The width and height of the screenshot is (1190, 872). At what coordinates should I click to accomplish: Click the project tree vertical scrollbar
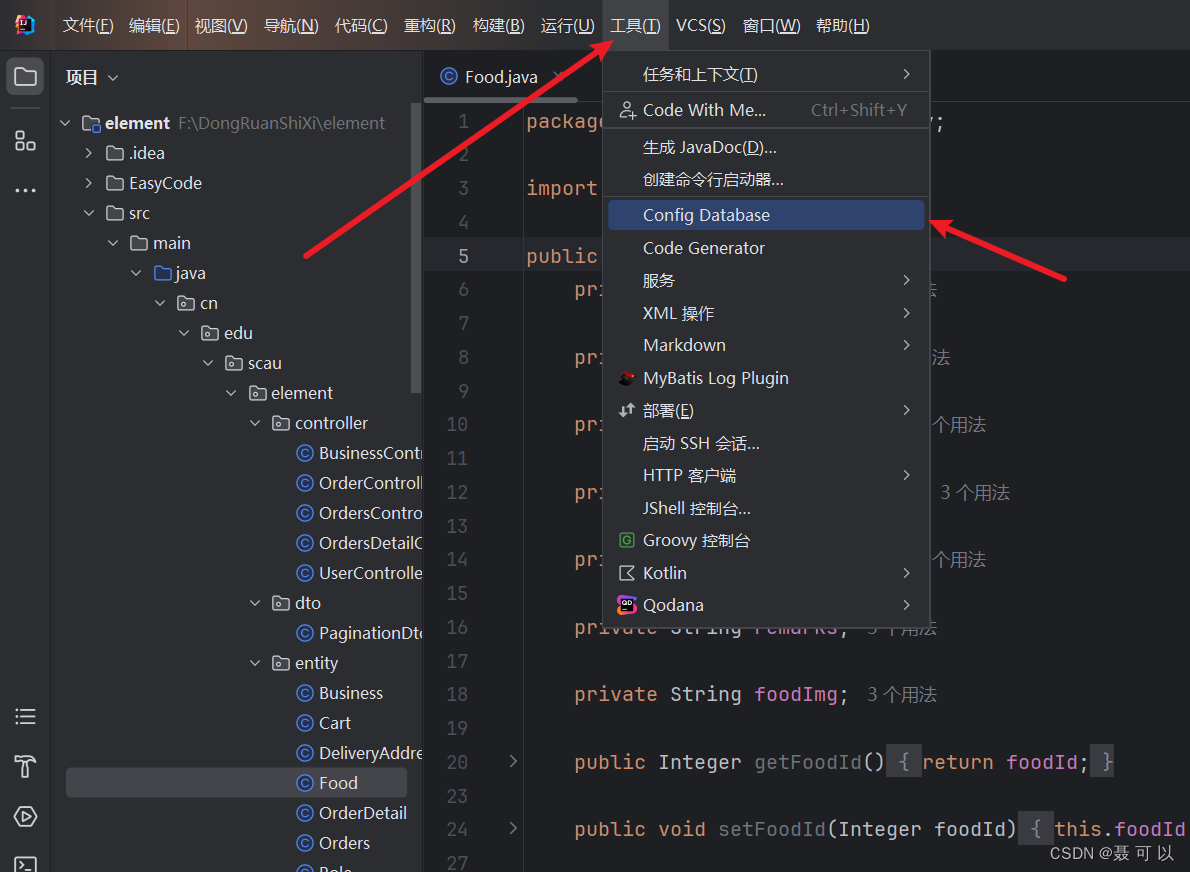pyautogui.click(x=415, y=248)
